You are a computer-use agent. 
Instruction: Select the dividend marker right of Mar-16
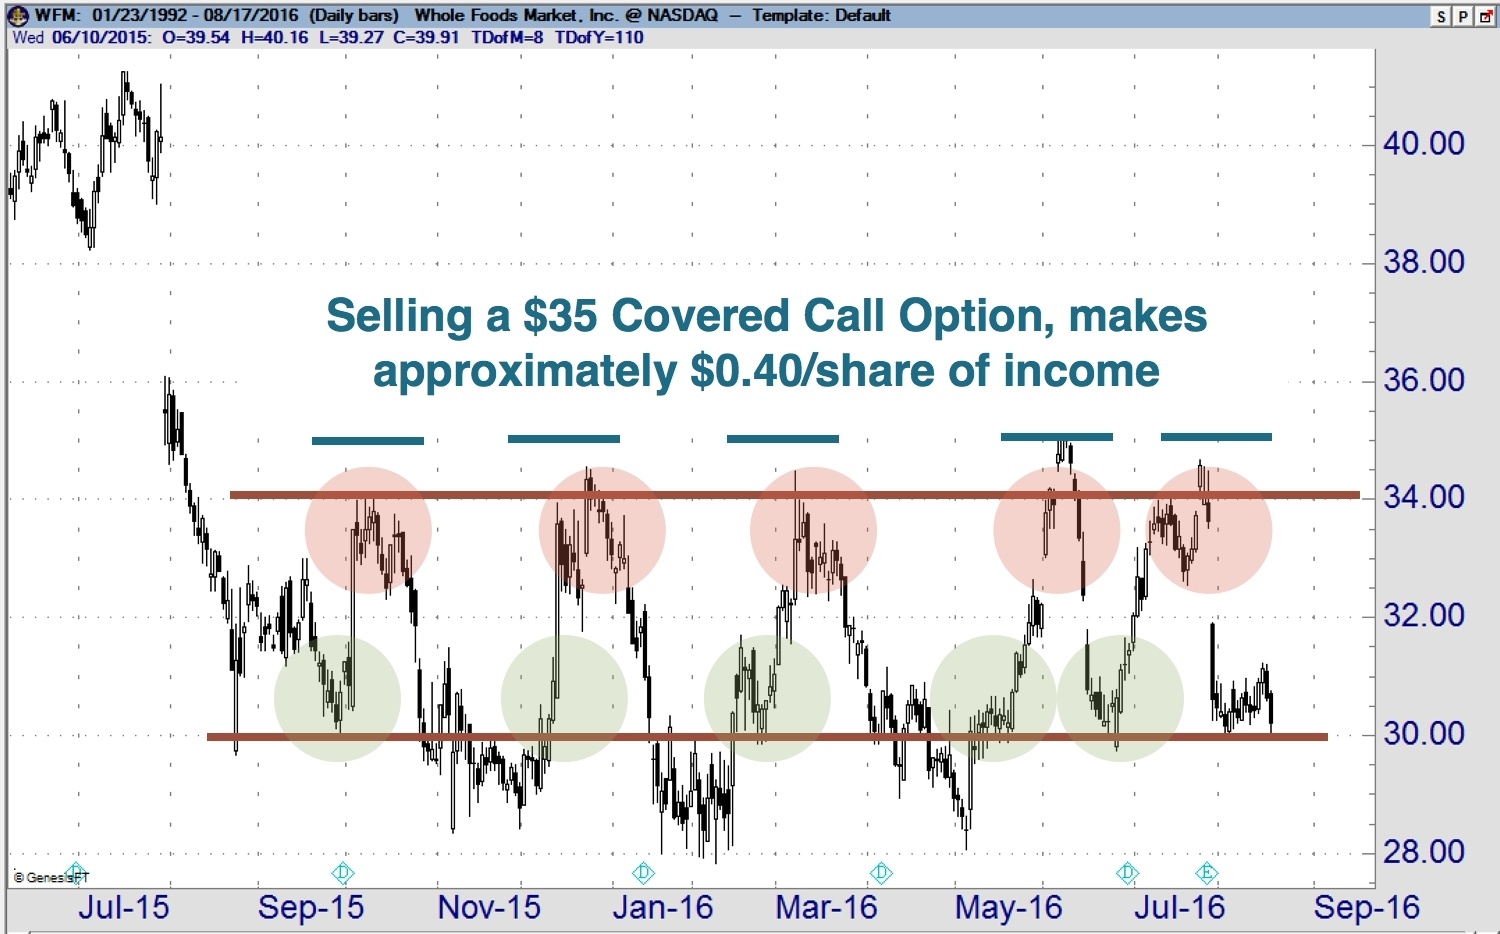pyautogui.click(x=881, y=873)
